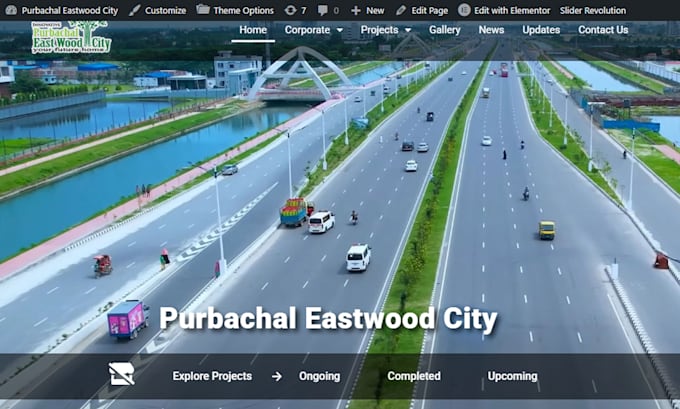Click the Customize paintbrush icon

[135, 10]
